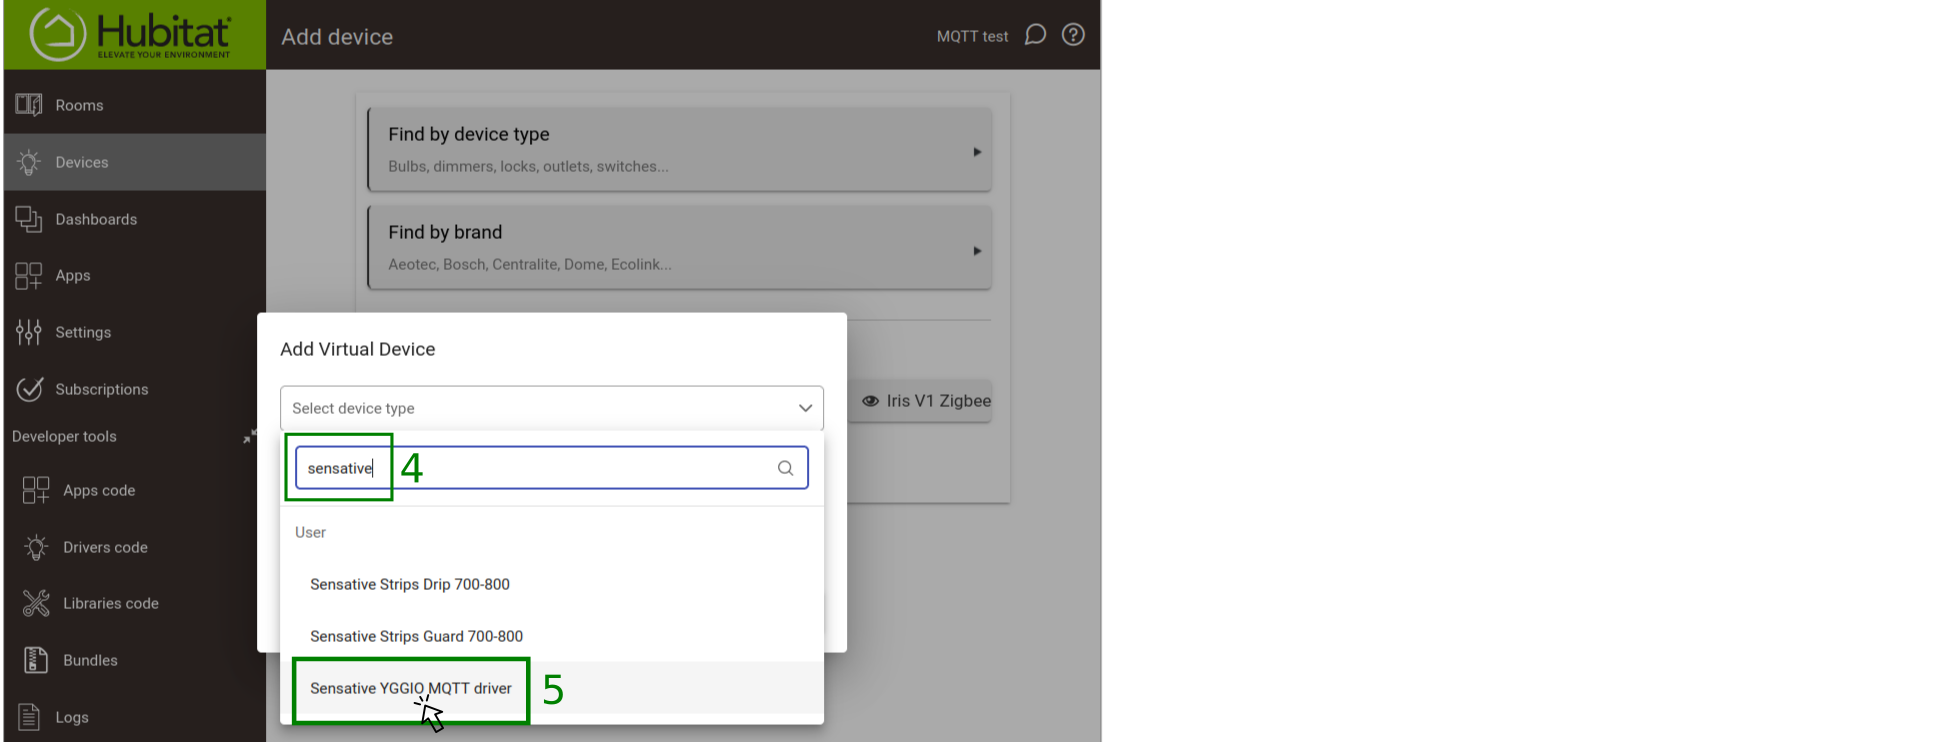
Task: Click the sensative search input field
Action: pyautogui.click(x=552, y=468)
